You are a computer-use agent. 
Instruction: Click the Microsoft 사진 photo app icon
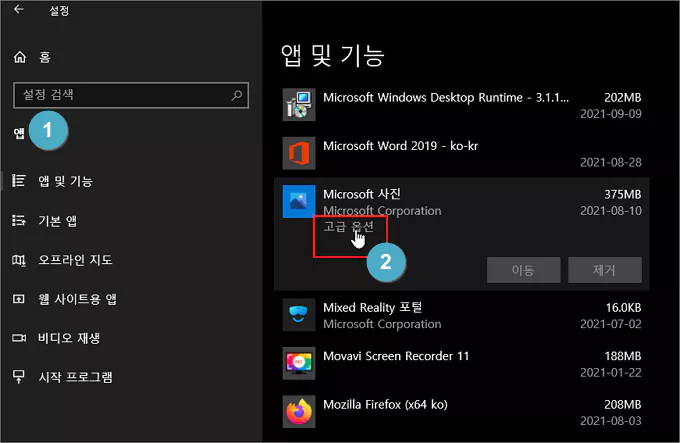[x=299, y=201]
